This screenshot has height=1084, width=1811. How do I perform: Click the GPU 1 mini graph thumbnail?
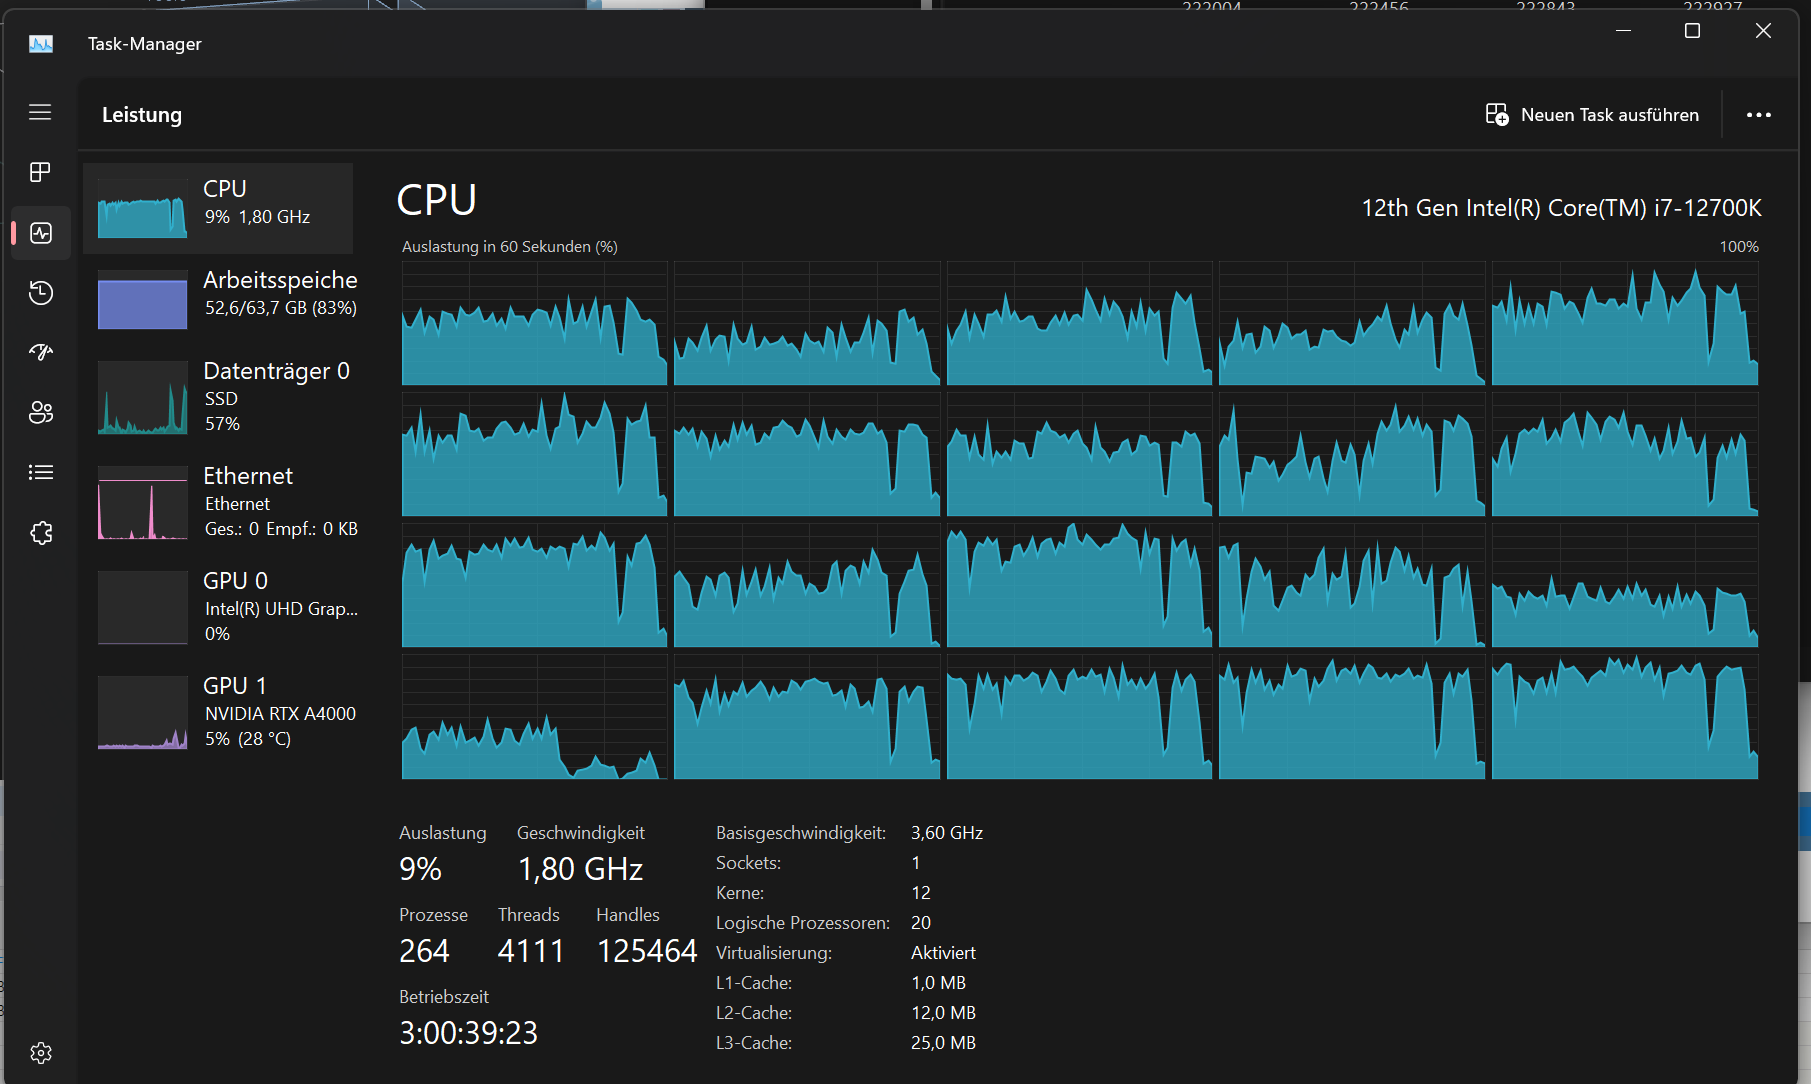pos(142,712)
